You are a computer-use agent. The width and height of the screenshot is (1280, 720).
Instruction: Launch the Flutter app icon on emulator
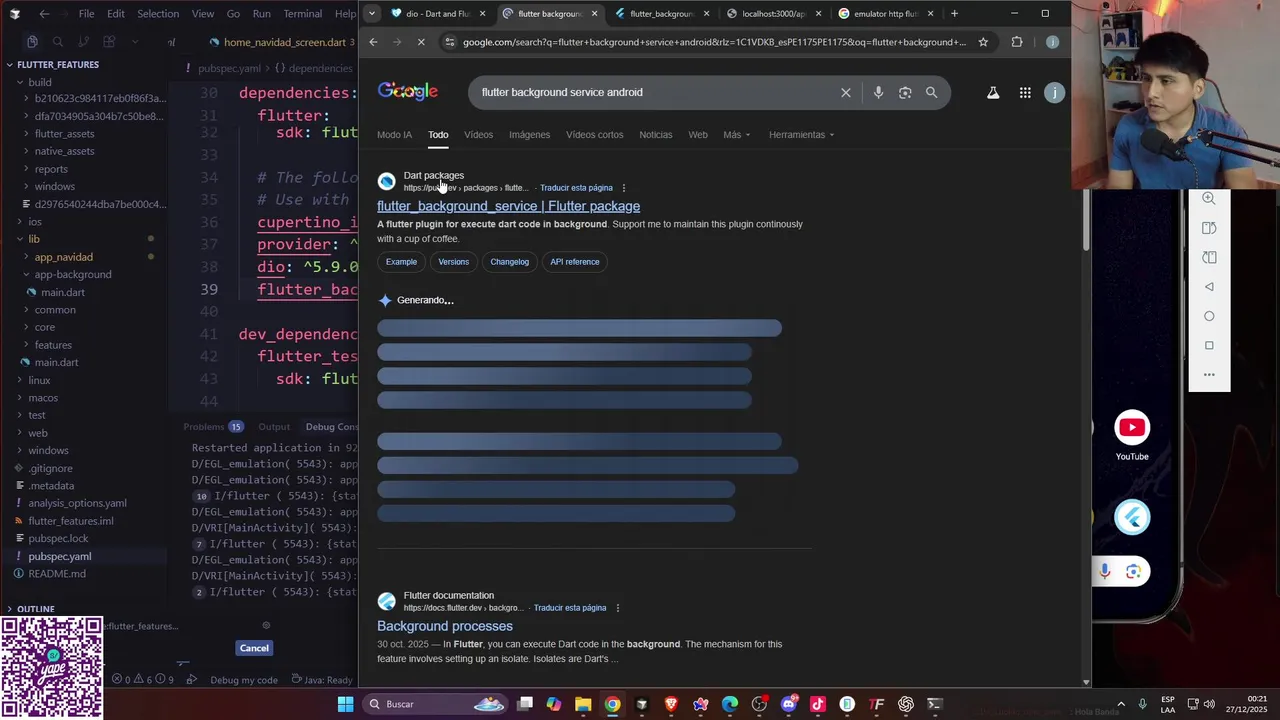pyautogui.click(x=1132, y=517)
